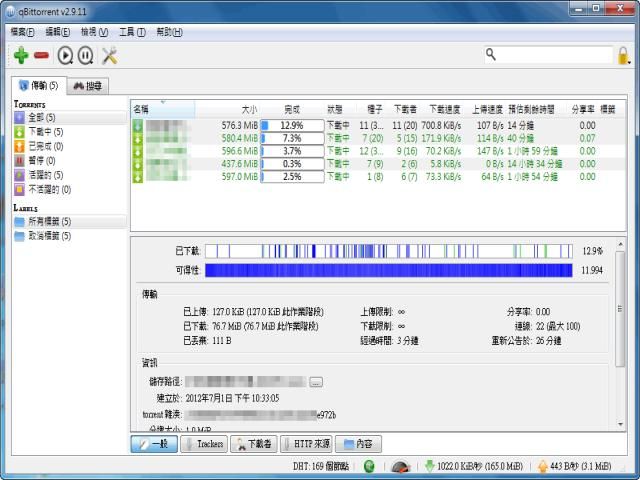Sort torrents by the 名稱 column header
Viewport: 640px width, 480px height.
pyautogui.click(x=142, y=108)
